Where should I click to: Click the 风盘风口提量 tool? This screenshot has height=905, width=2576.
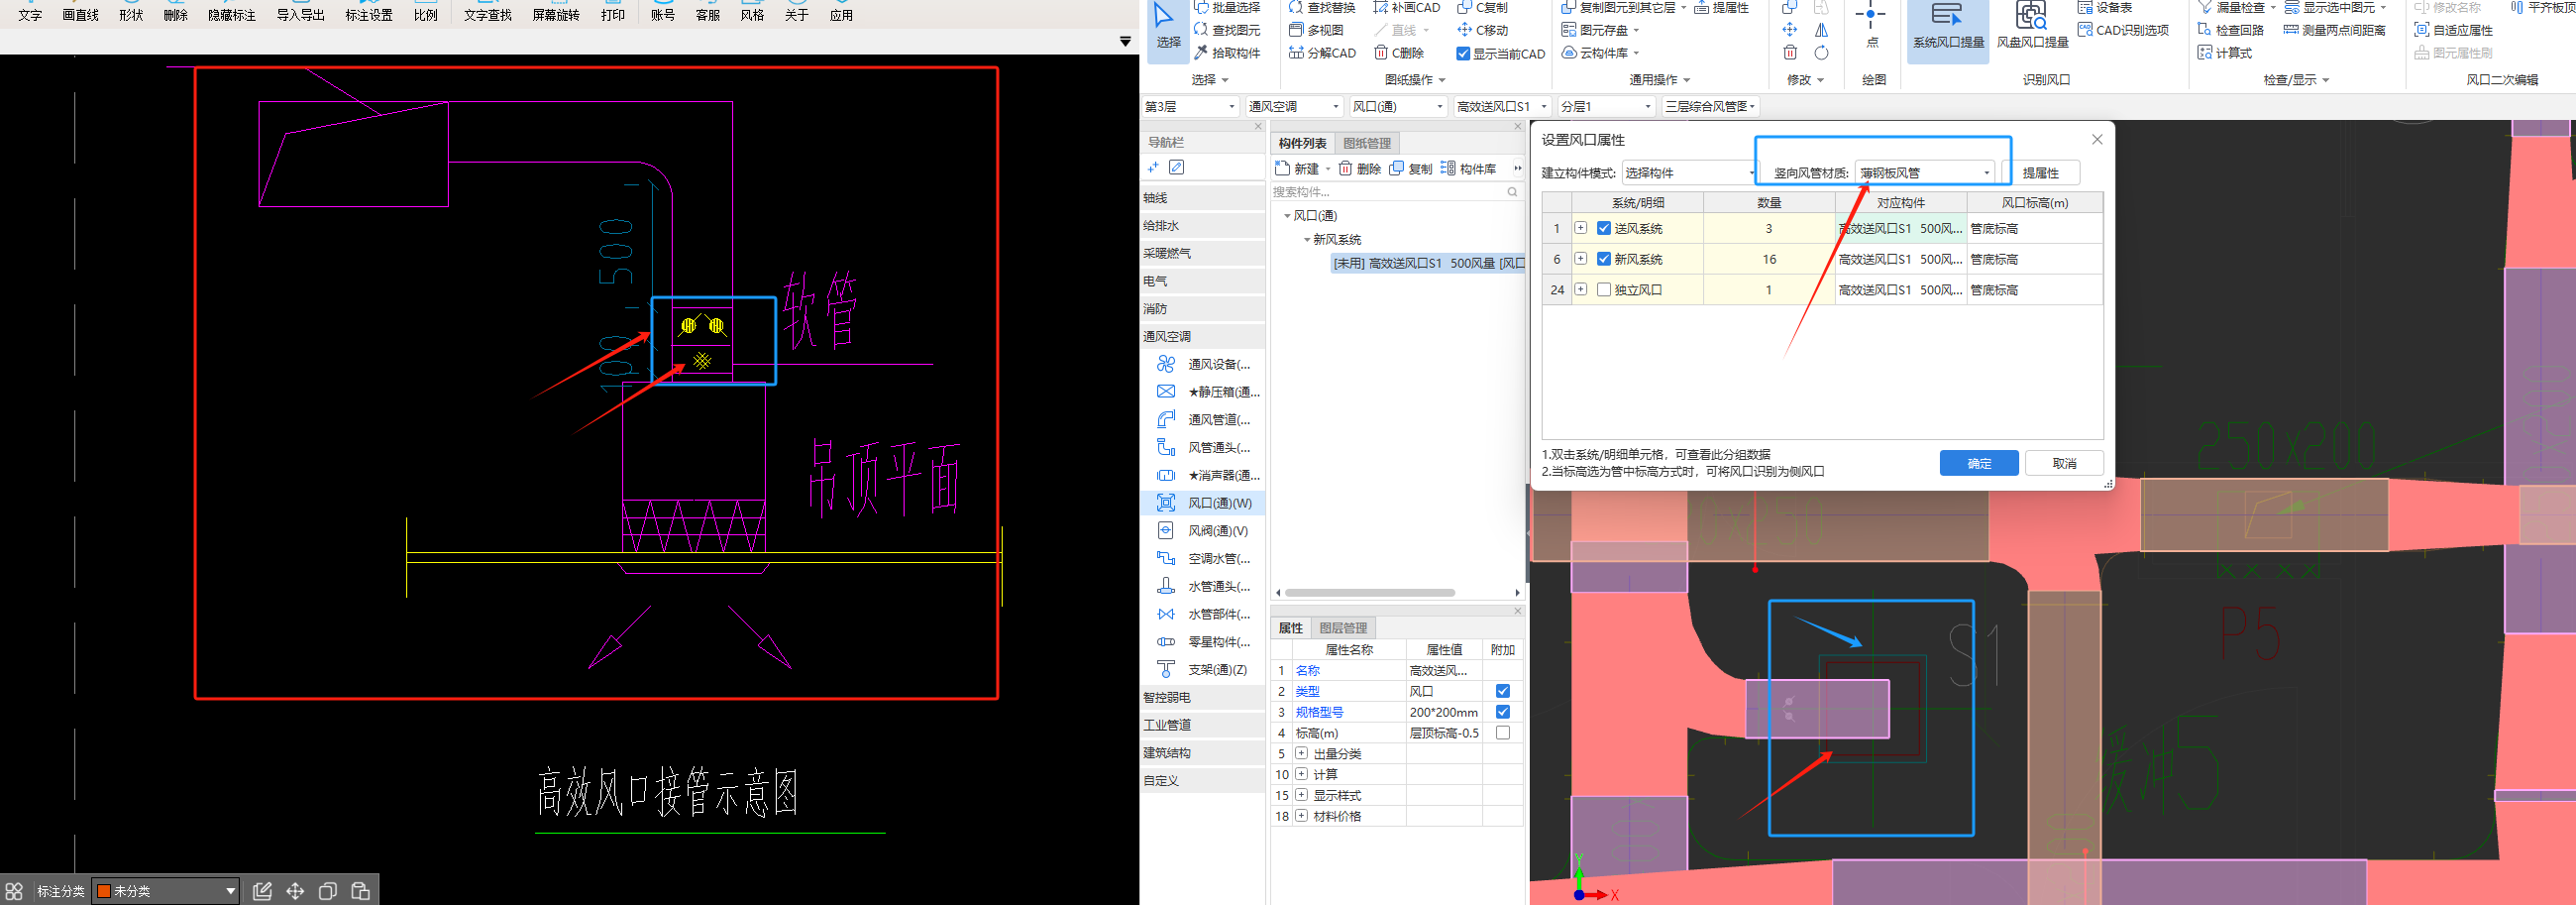(2032, 28)
